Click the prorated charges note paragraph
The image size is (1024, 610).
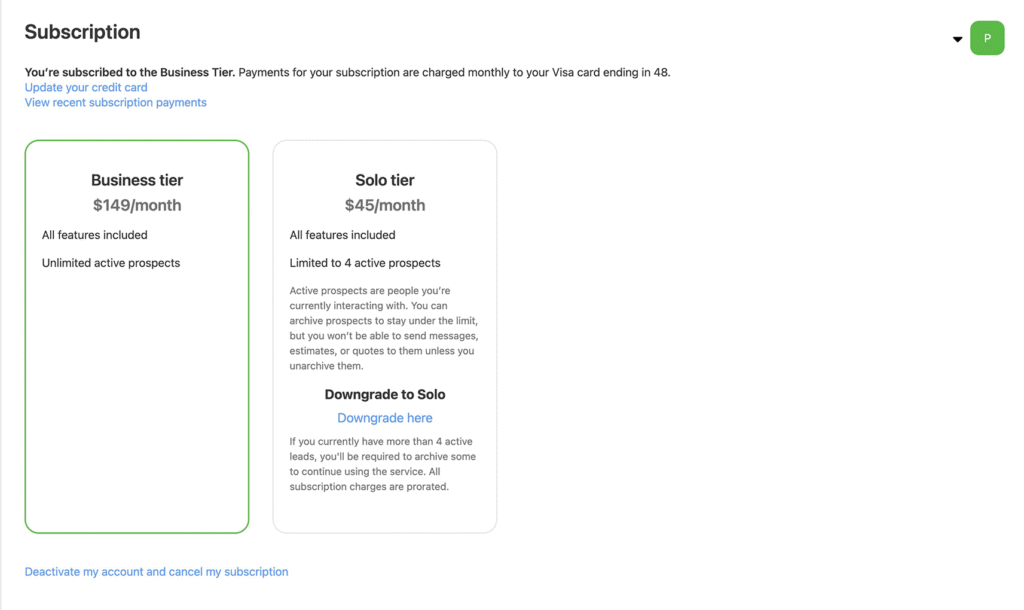pos(384,464)
